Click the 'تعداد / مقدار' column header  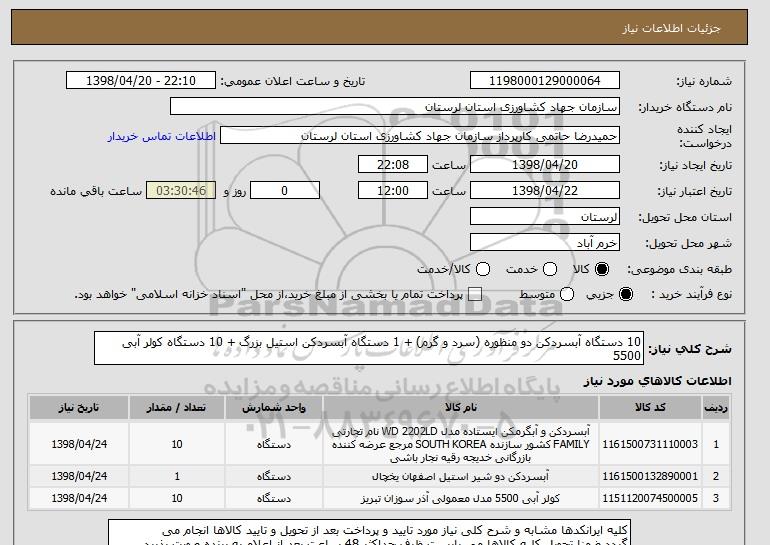coord(177,408)
